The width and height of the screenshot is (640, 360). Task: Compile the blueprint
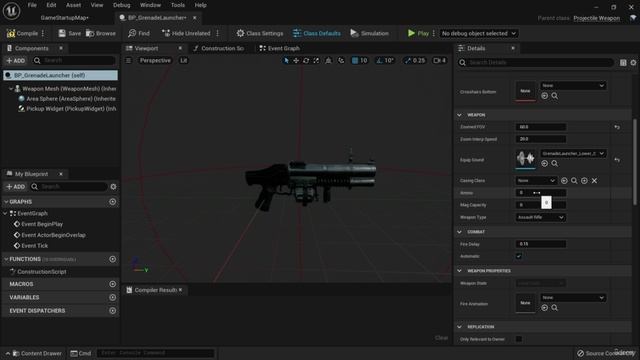pyautogui.click(x=22, y=33)
